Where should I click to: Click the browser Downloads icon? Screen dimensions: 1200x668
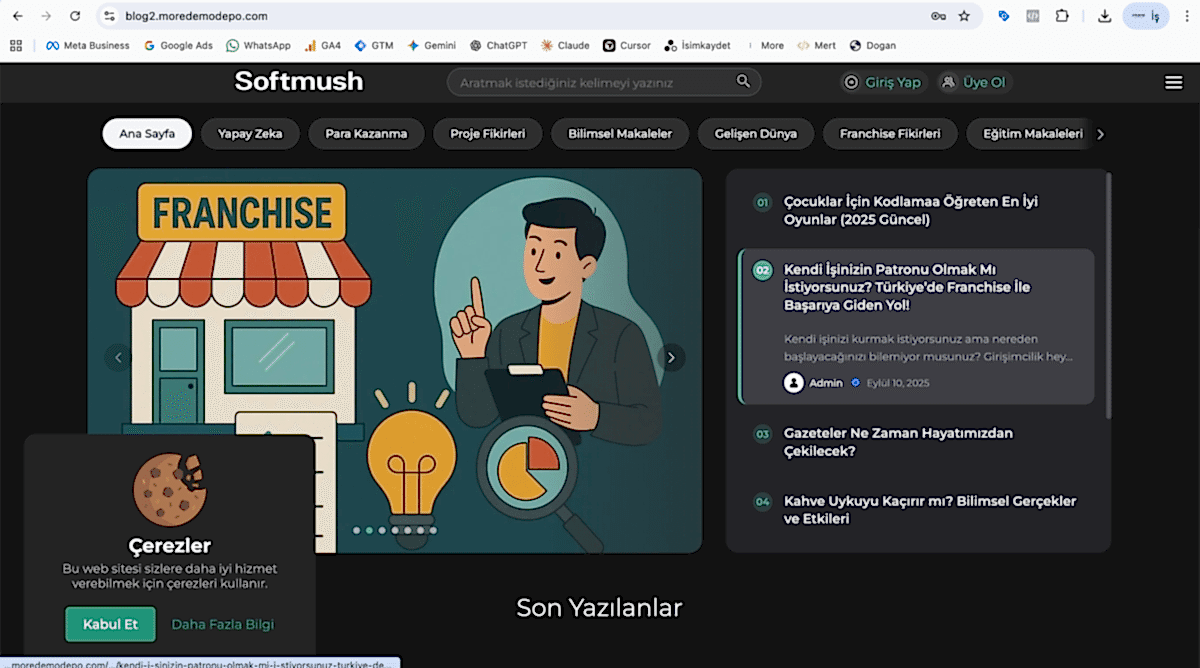coord(1104,16)
